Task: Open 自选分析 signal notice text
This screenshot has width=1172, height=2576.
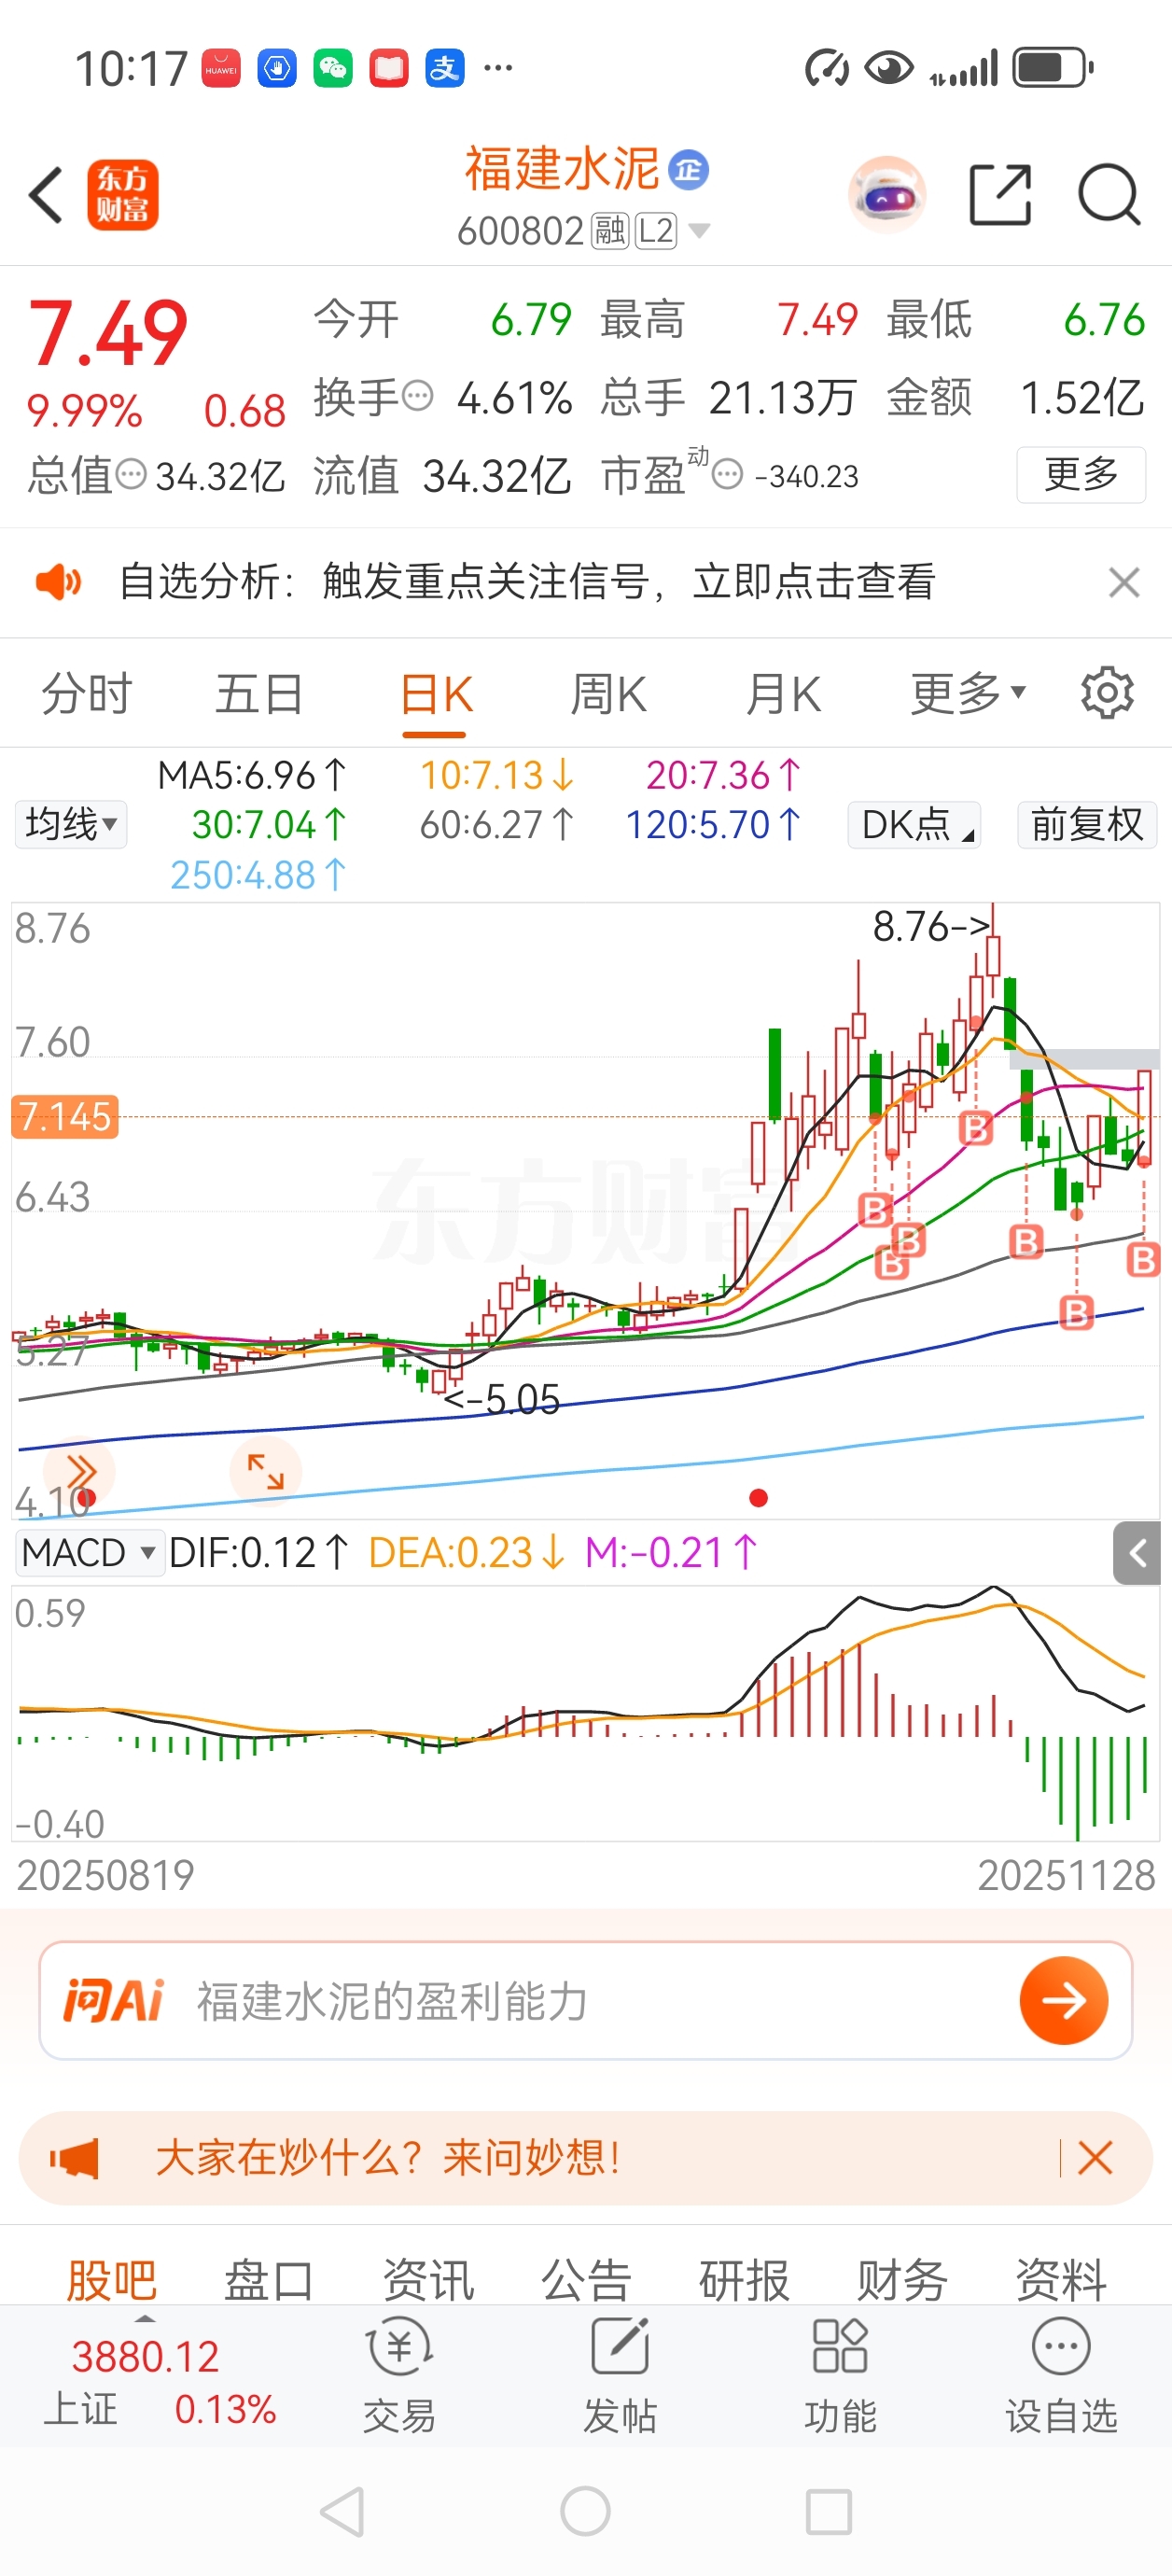Action: [x=527, y=581]
